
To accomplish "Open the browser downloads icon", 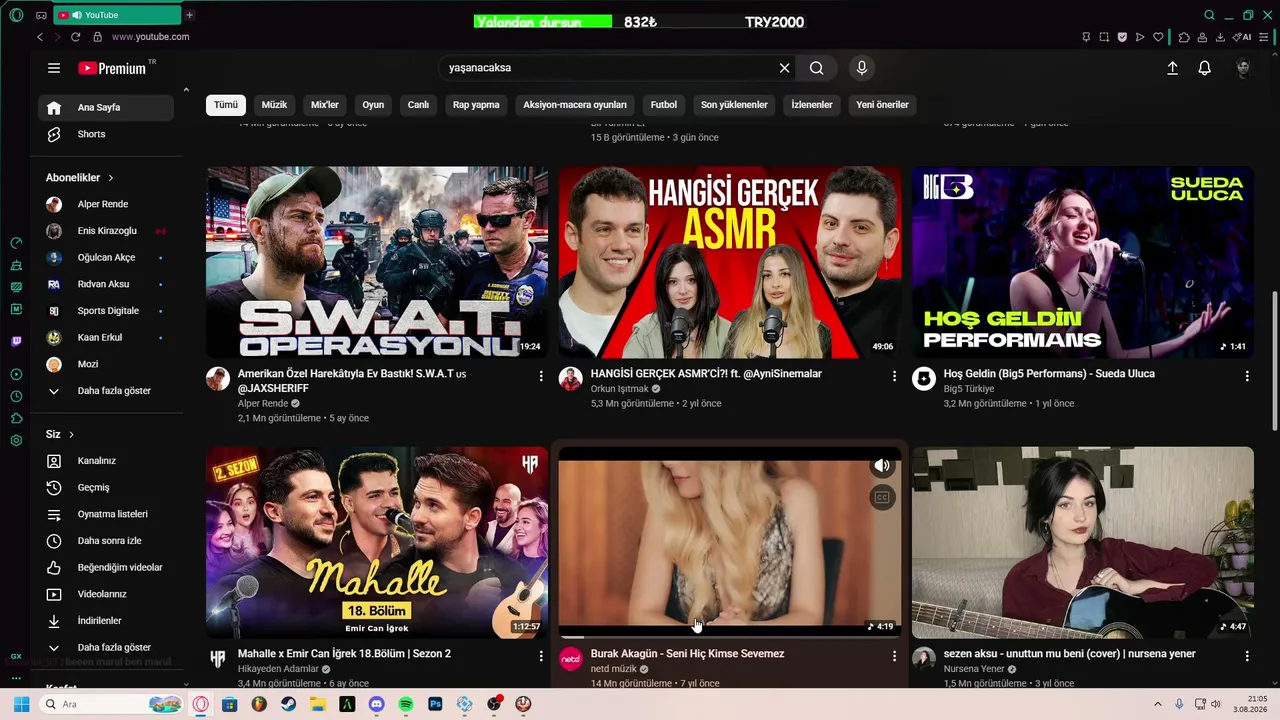I will coord(1222,37).
